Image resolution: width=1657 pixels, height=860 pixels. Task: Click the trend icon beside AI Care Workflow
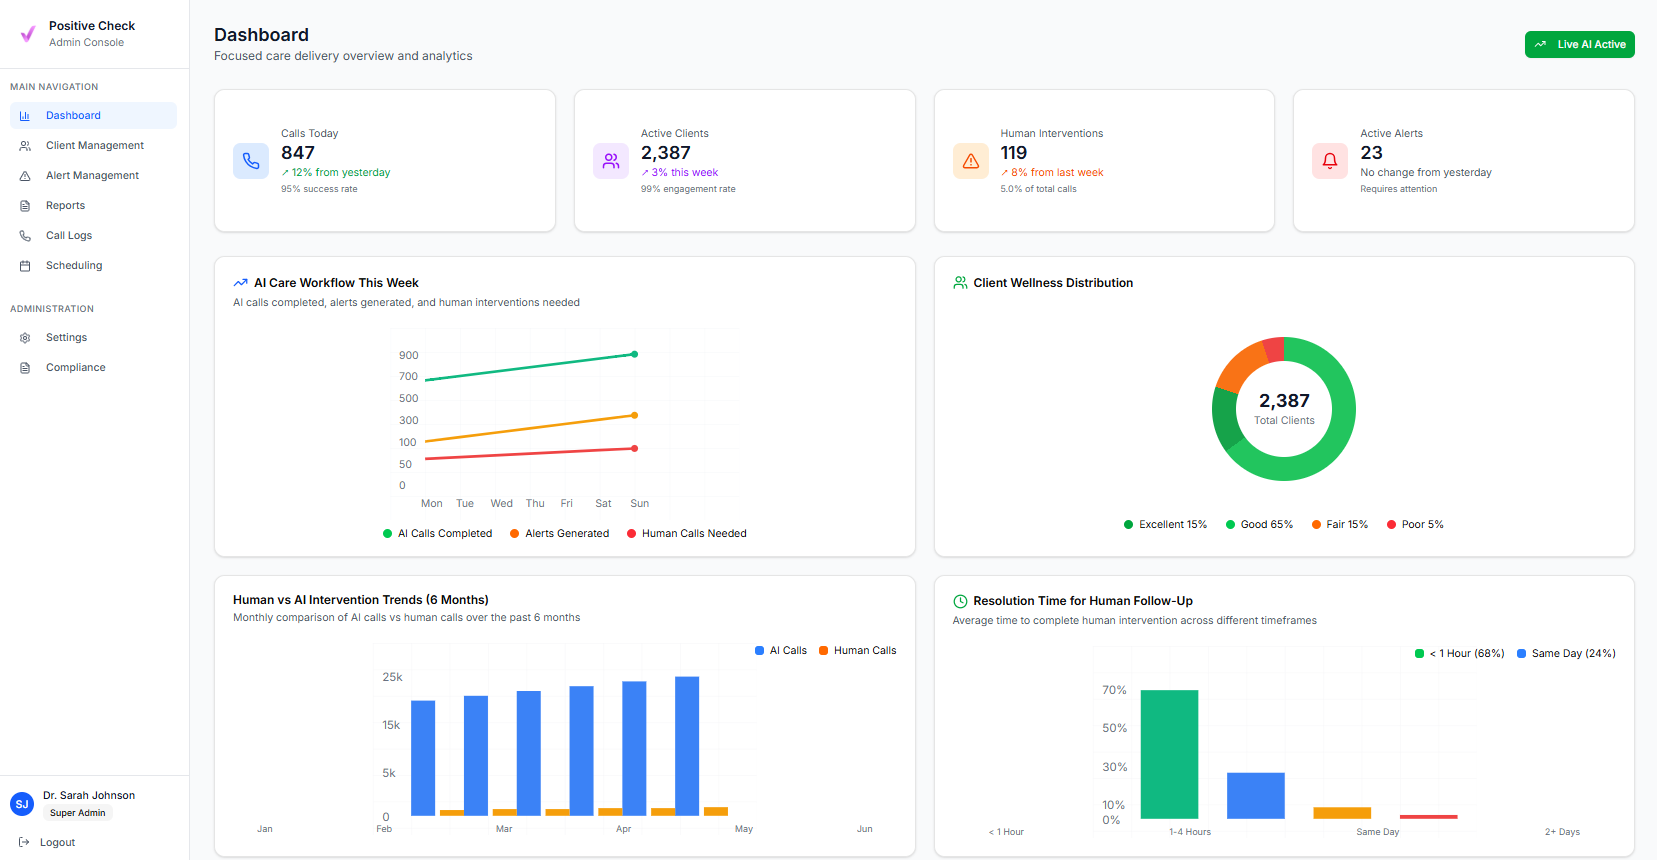coord(240,283)
